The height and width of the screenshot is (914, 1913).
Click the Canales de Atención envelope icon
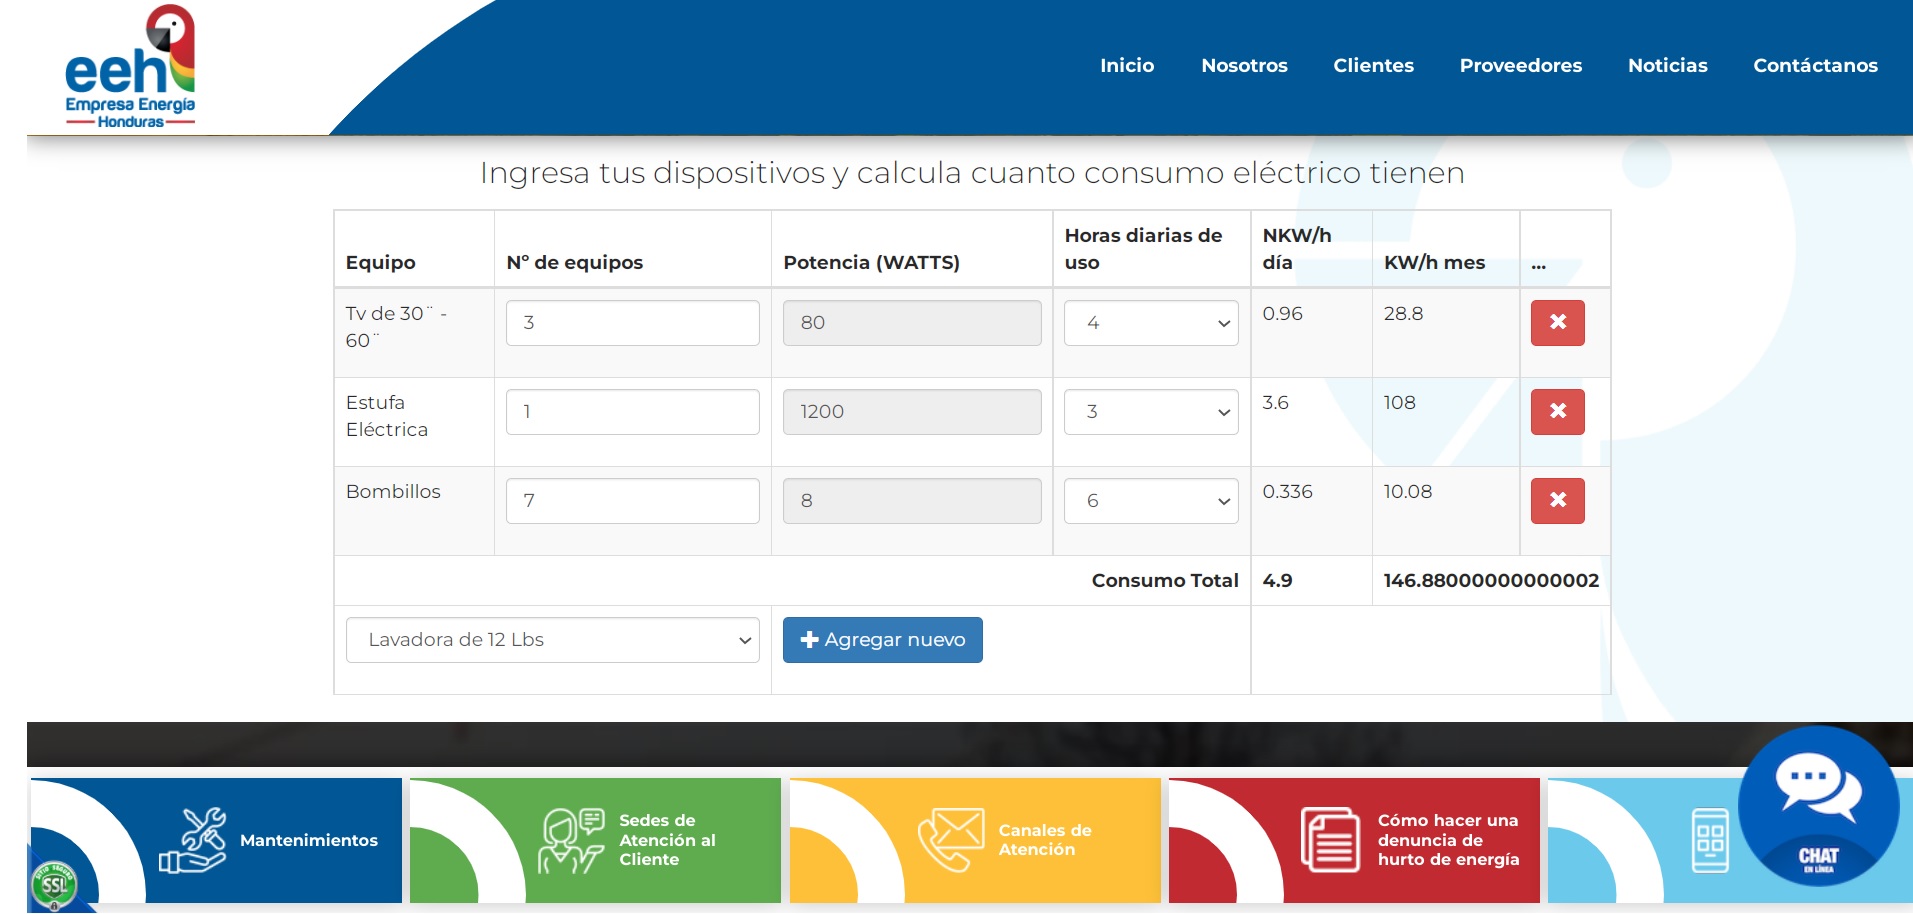[951, 840]
